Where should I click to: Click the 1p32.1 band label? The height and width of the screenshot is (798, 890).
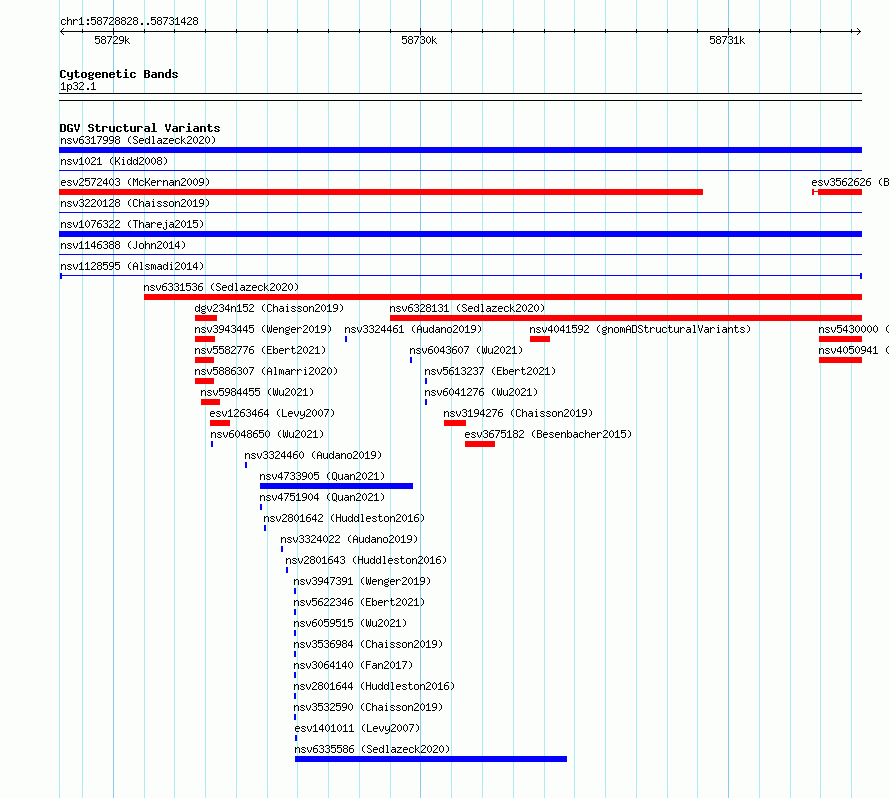(x=78, y=86)
